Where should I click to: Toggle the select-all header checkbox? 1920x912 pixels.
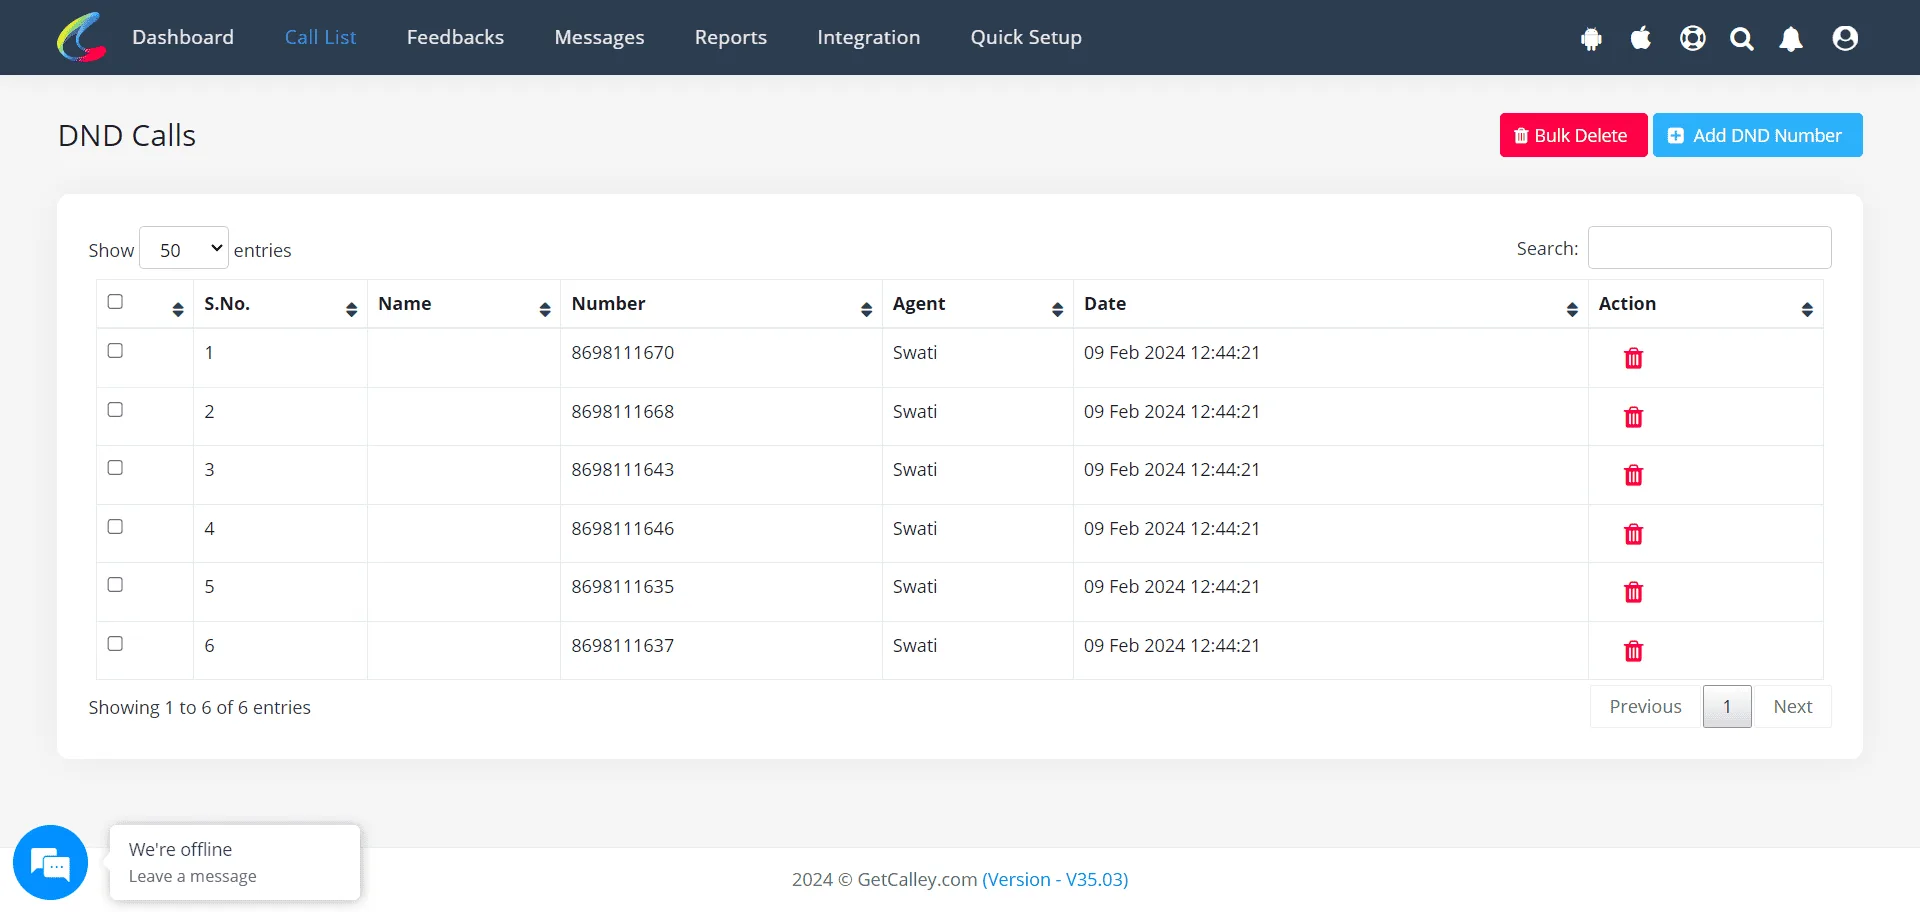pyautogui.click(x=115, y=302)
